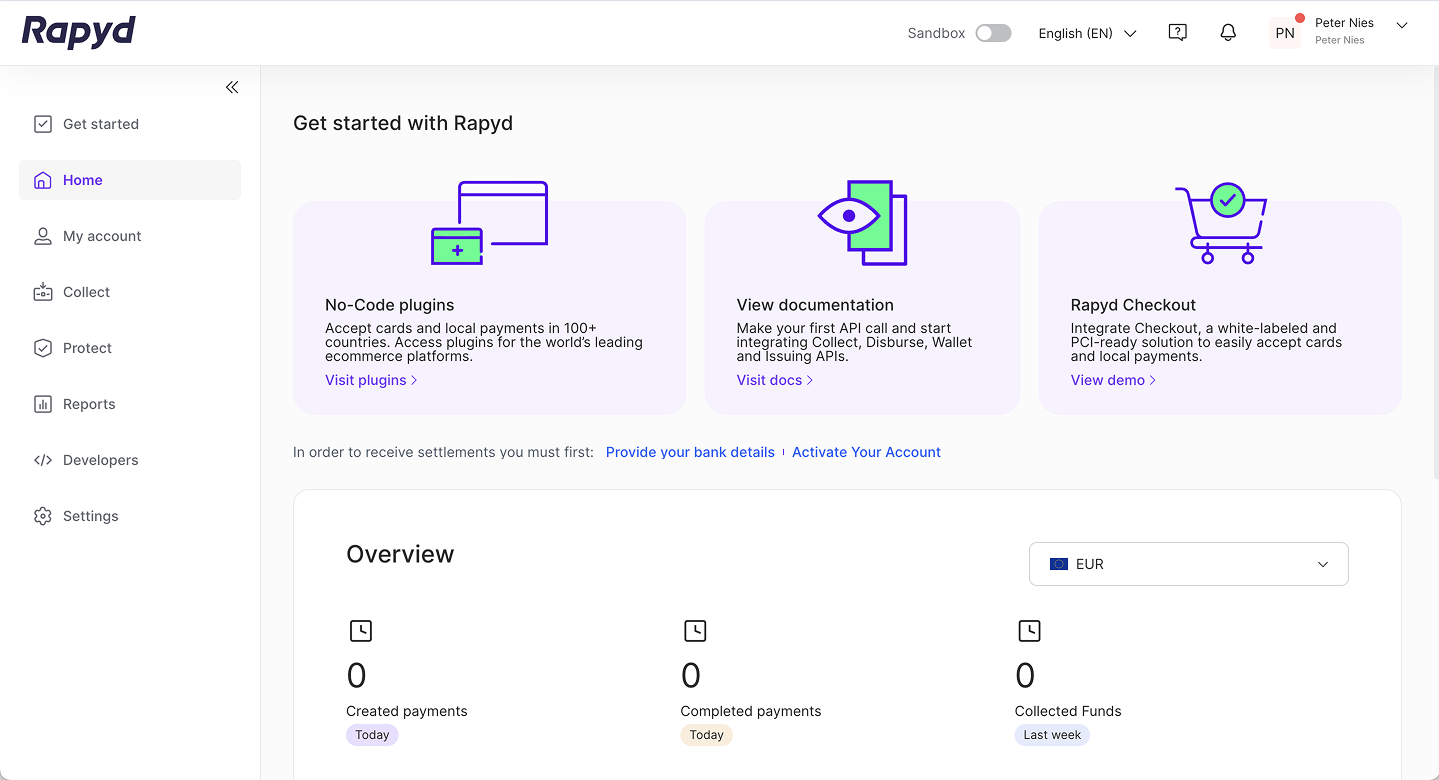Viewport: 1439px width, 780px height.
Task: Navigate to Protect section
Action: (130, 348)
